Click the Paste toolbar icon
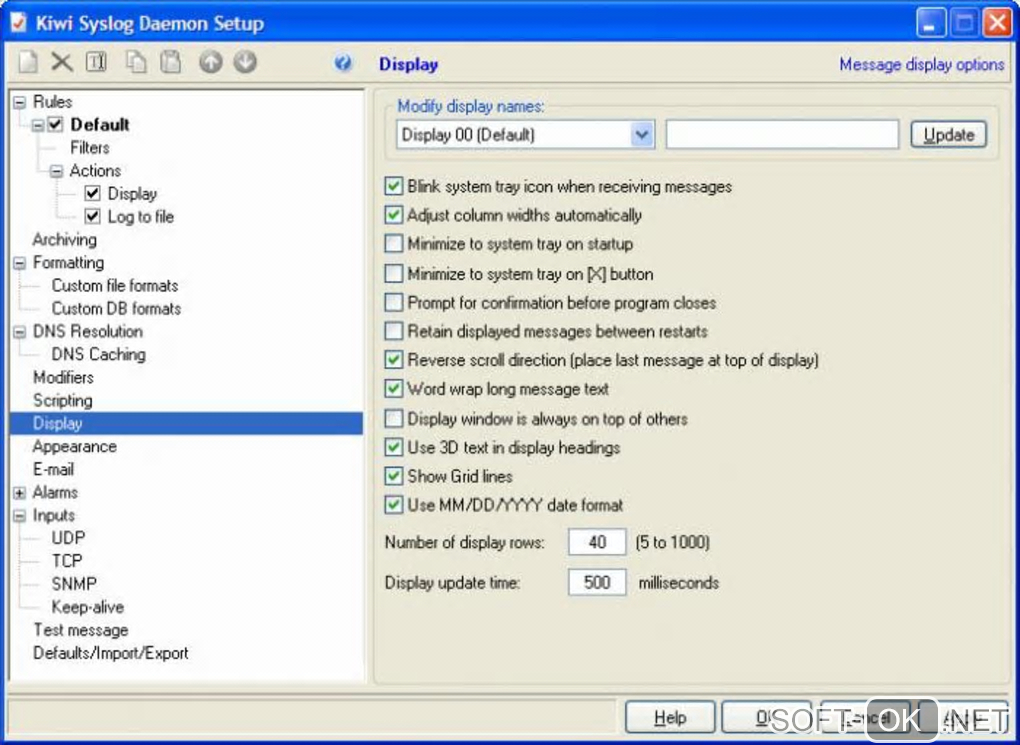The image size is (1020, 745). tap(170, 62)
